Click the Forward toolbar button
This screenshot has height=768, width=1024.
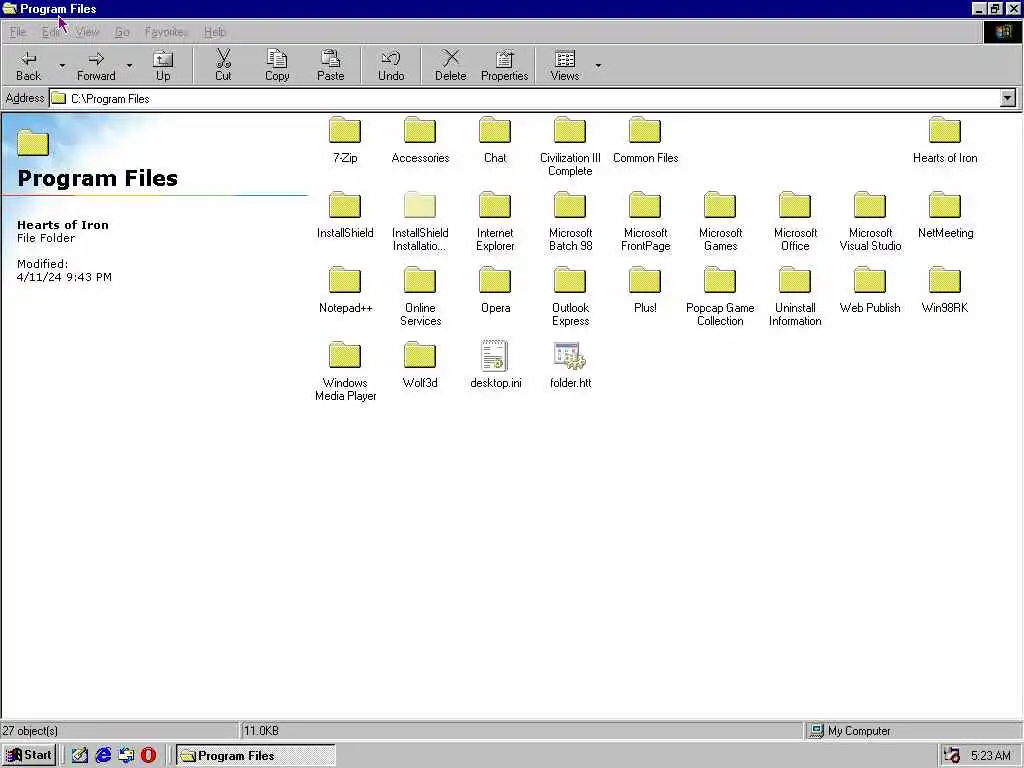[x=96, y=65]
